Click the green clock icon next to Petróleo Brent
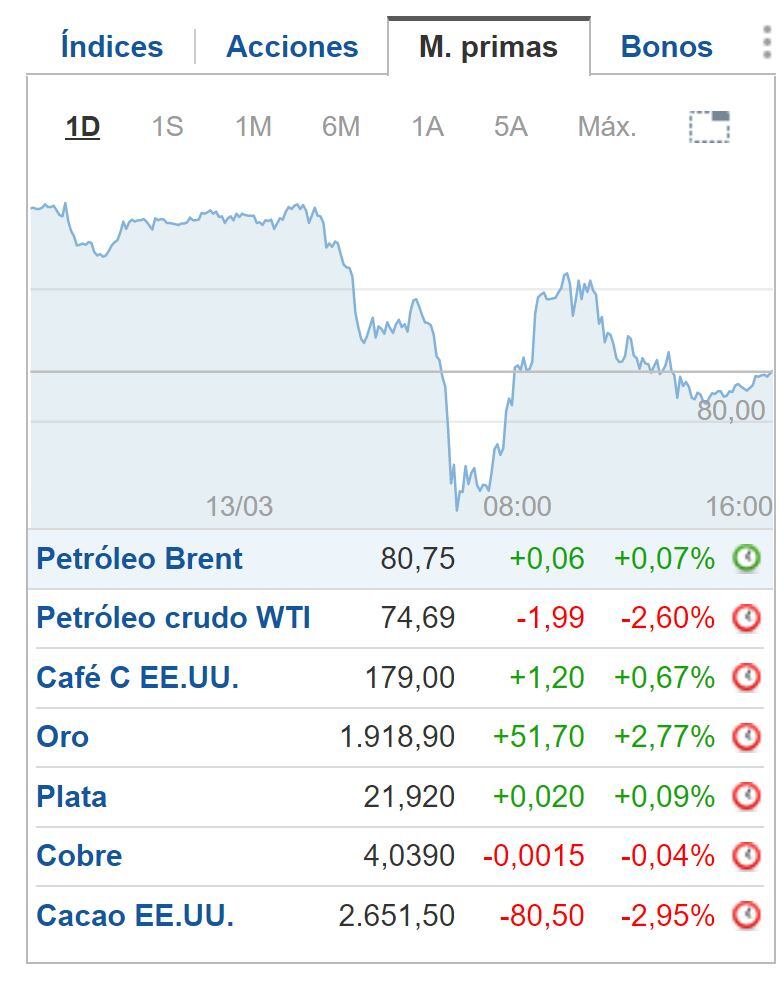Image resolution: width=784 pixels, height=991 pixels. coord(748,558)
